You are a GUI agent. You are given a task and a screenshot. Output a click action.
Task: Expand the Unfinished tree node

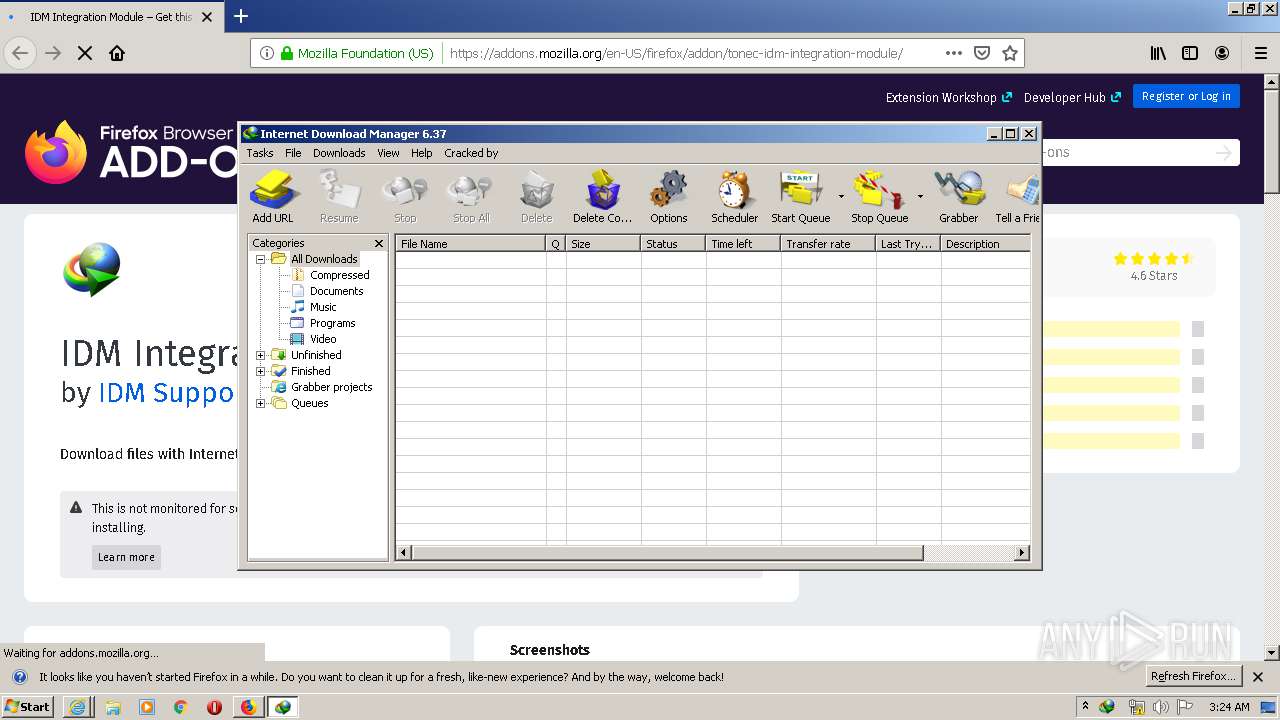click(261, 355)
